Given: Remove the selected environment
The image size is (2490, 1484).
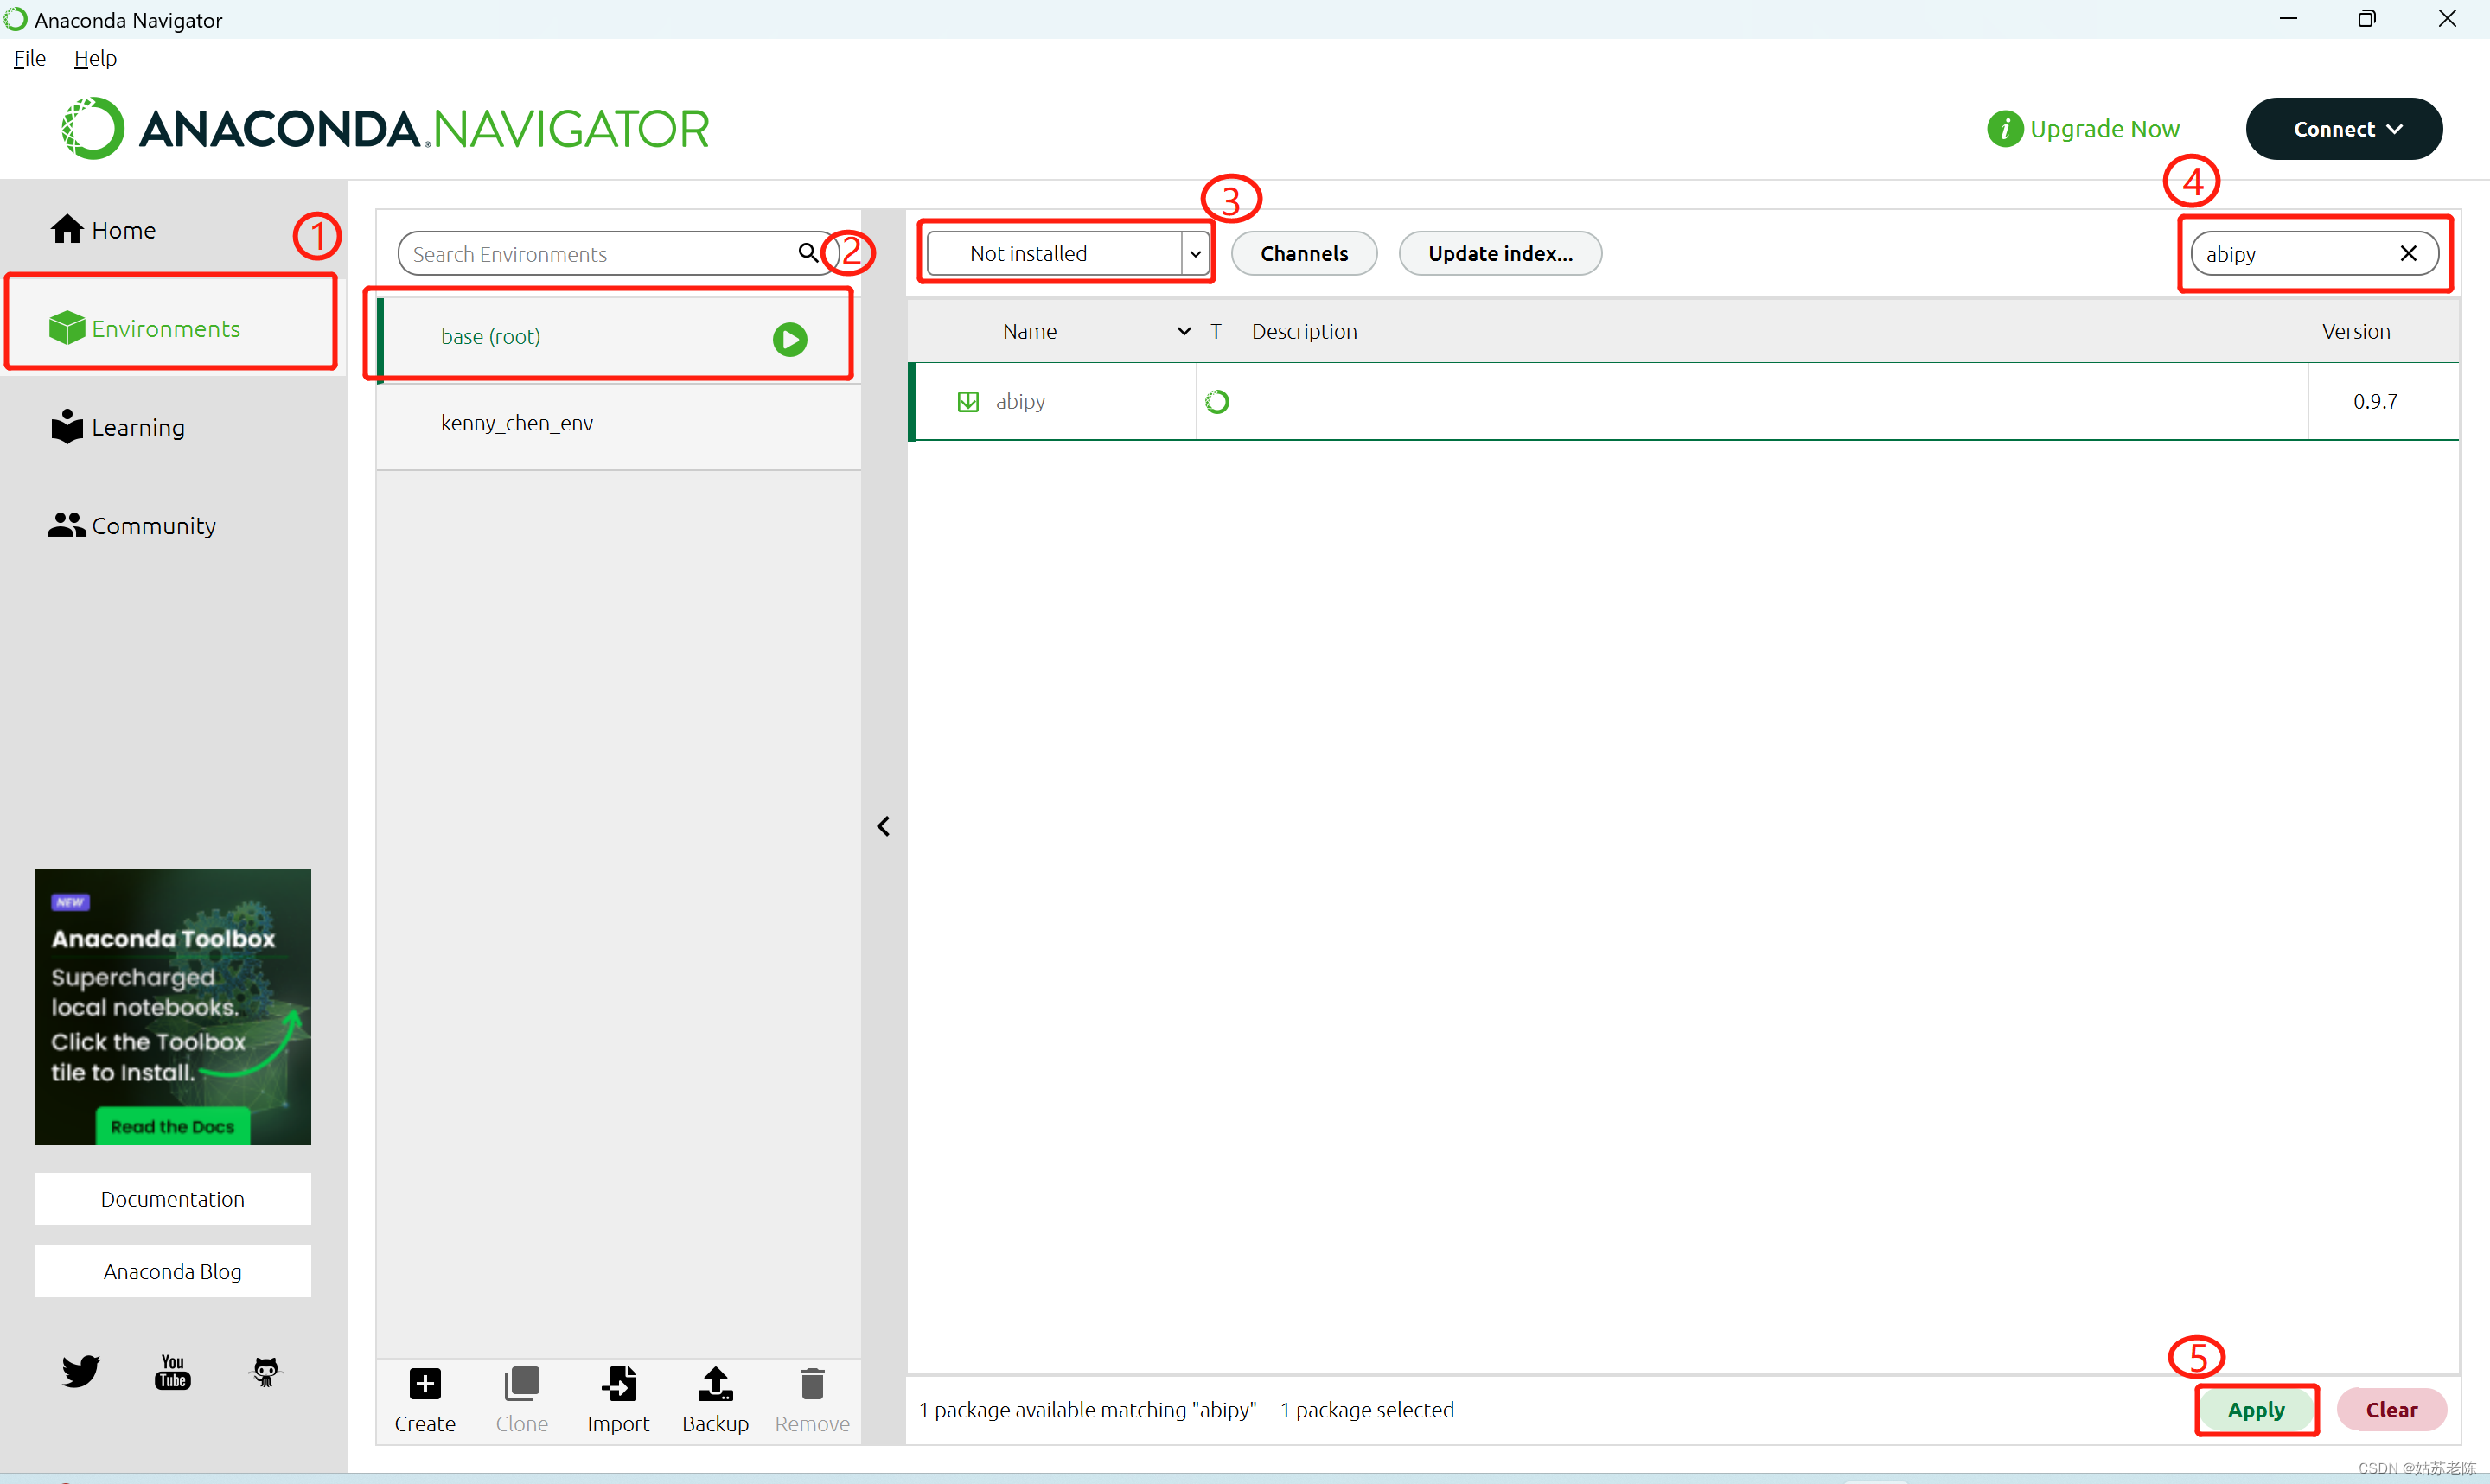Looking at the screenshot, I should 812,1400.
